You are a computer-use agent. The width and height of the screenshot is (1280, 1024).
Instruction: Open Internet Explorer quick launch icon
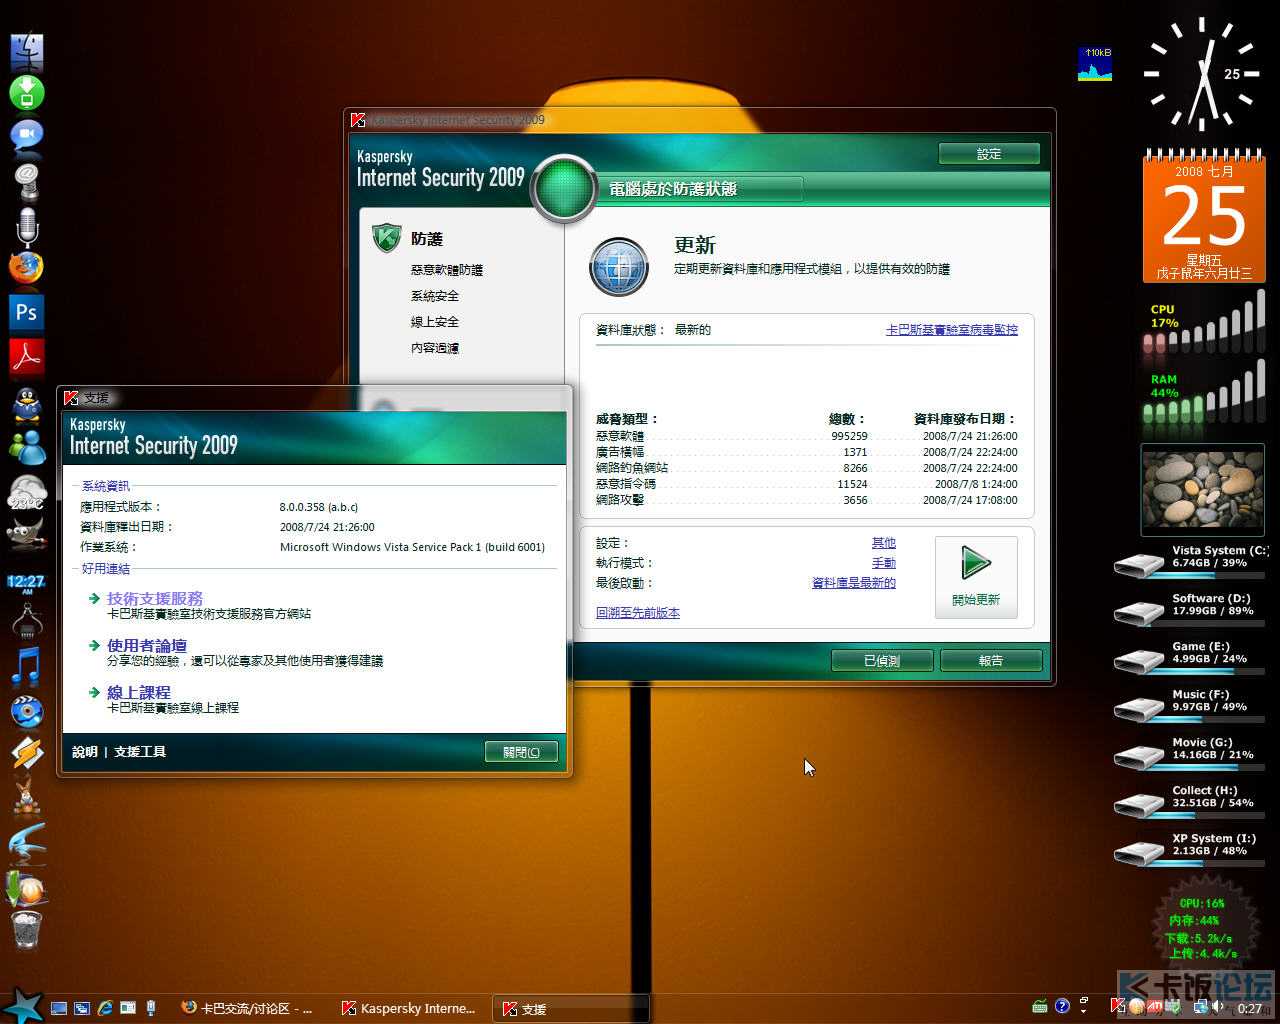[x=105, y=1008]
